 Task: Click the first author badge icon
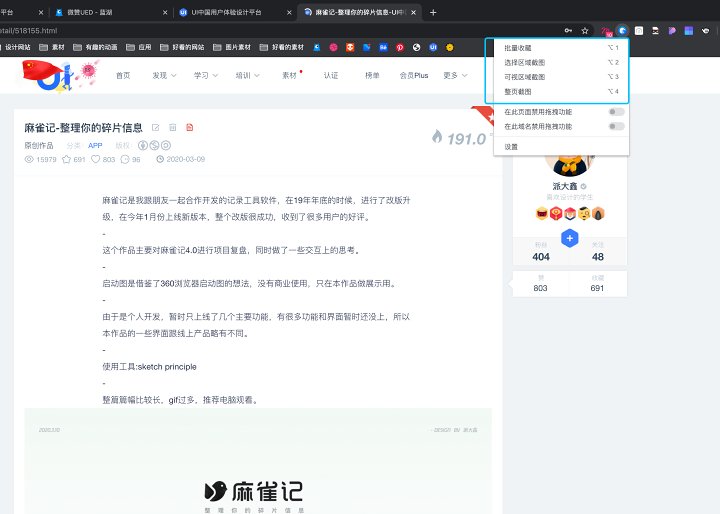click(x=542, y=214)
